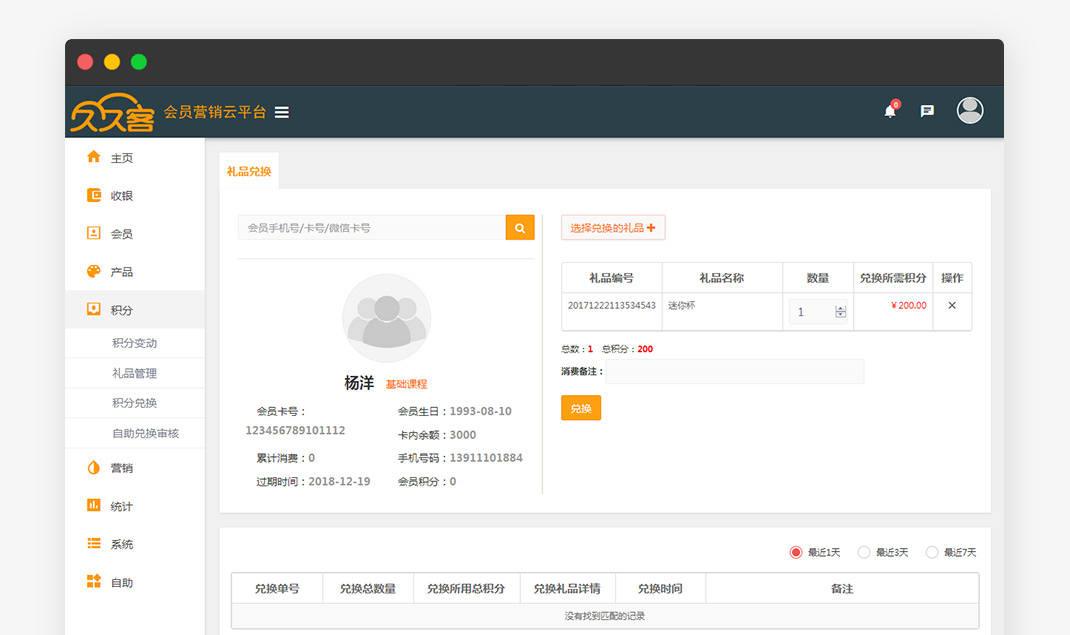Adjust the gift quantity stepper arrows
Viewport: 1070px width, 635px height.
[840, 312]
